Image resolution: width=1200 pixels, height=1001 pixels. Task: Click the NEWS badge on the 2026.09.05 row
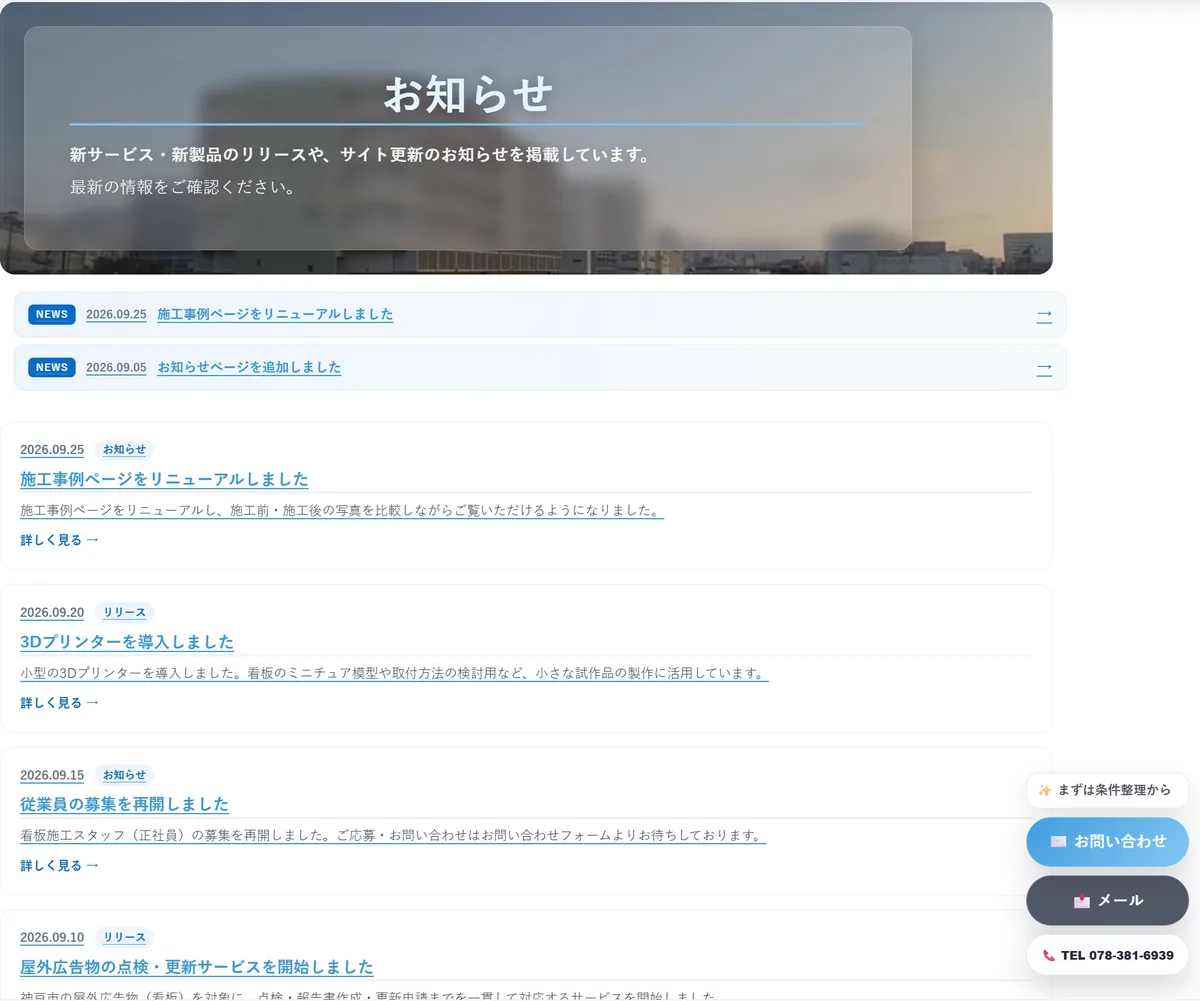coord(52,367)
